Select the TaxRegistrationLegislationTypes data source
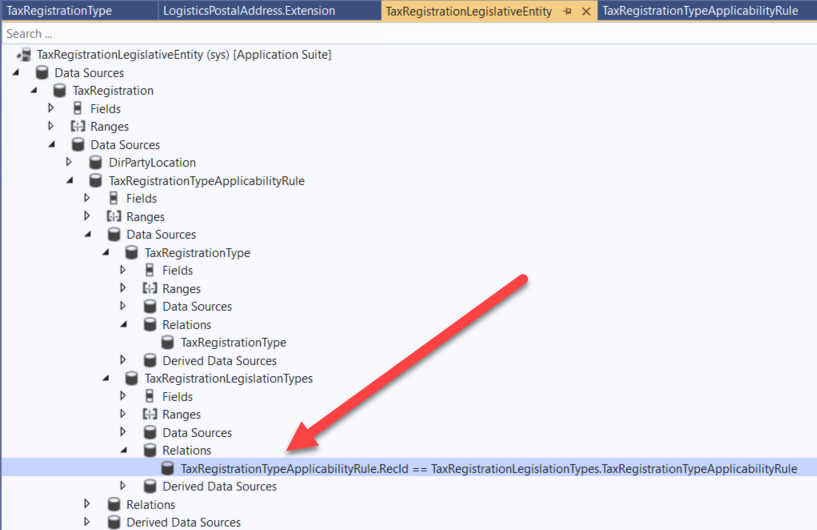Screen dimensions: 817x530 coord(228,378)
